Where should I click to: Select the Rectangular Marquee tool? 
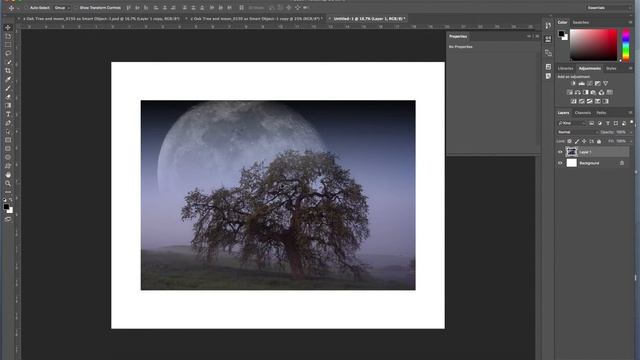coord(8,44)
